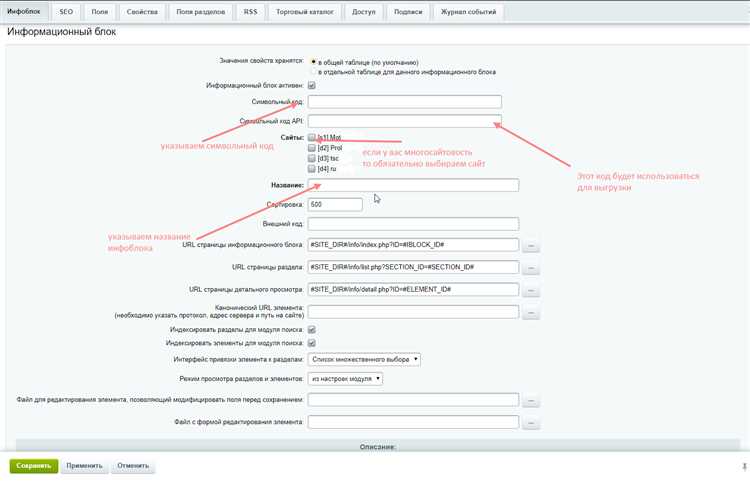Open the Поля разделов tab
750x481 pixels.
[x=200, y=11]
